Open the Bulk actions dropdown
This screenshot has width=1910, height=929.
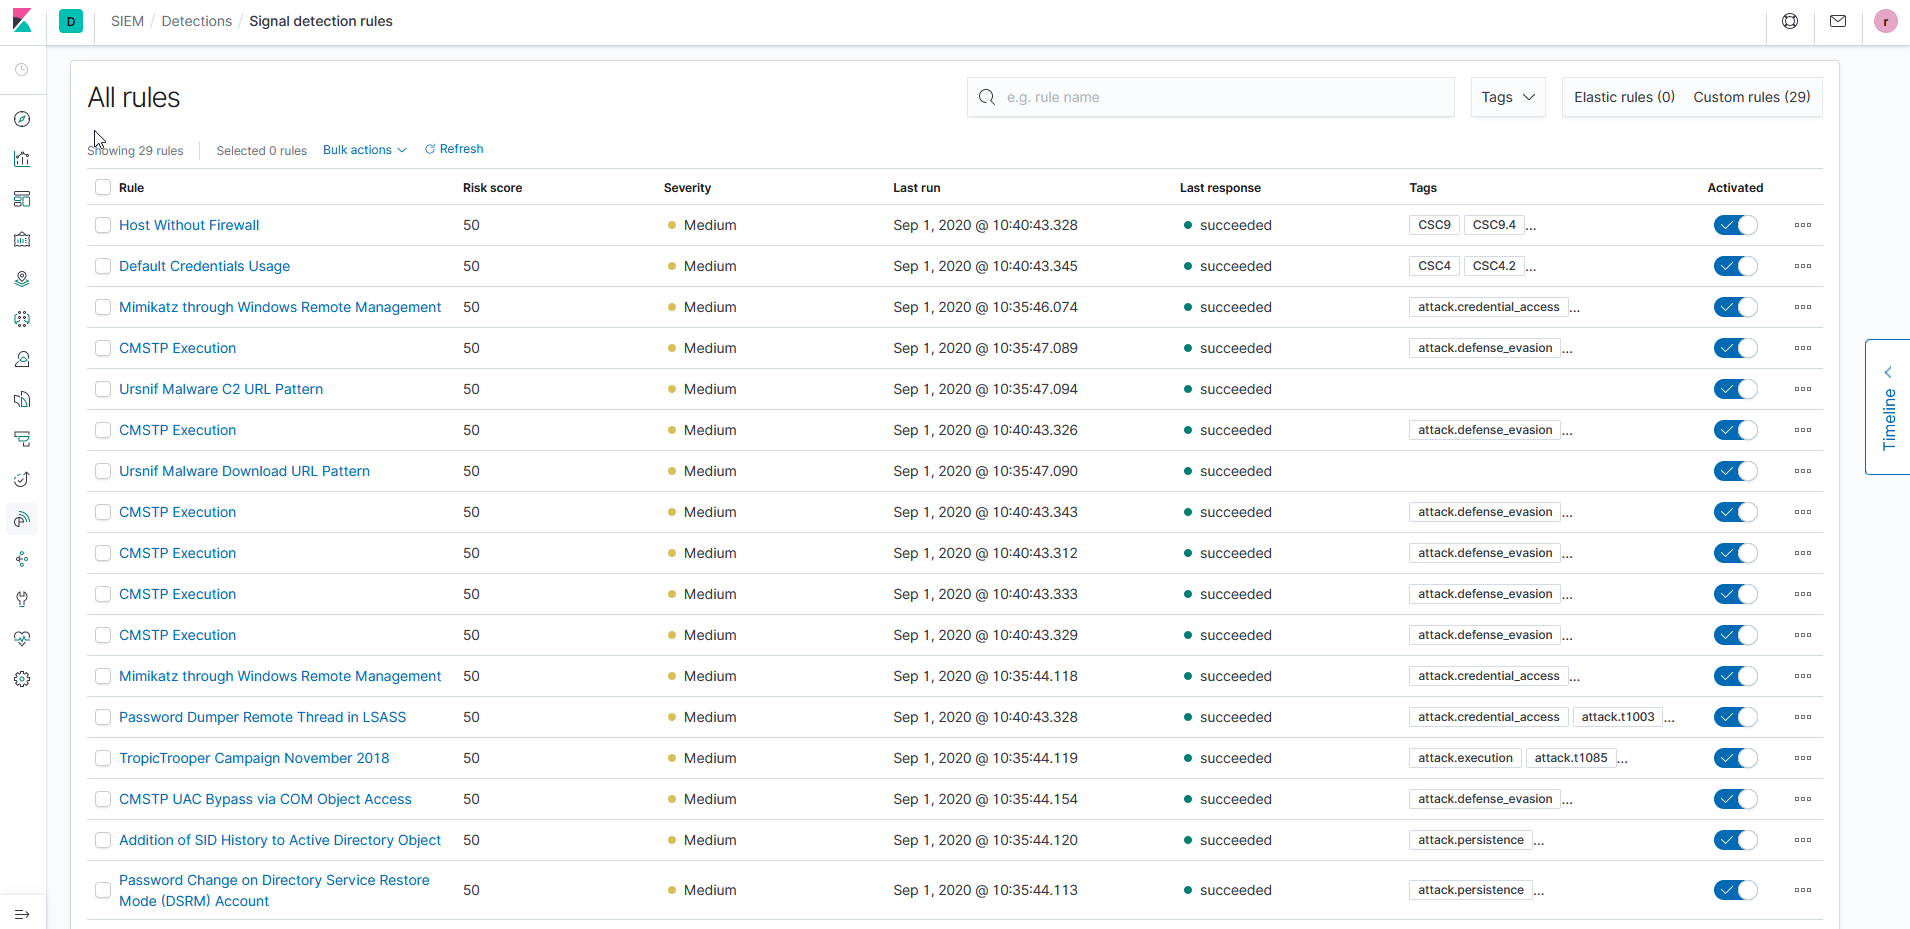coord(364,150)
